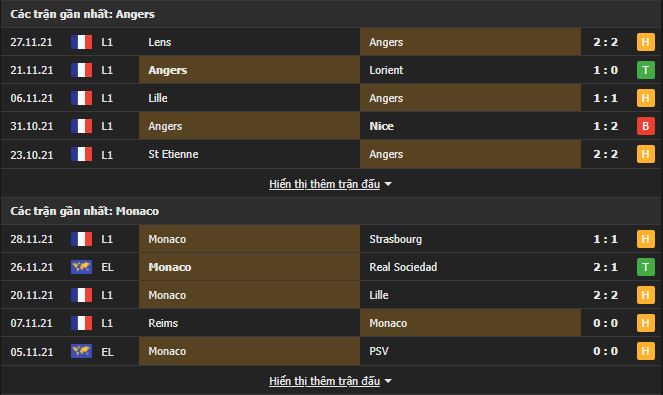Expand more Angers matches via Hiển thị thêm trận đấu
The height and width of the screenshot is (395, 663).
coord(324,184)
